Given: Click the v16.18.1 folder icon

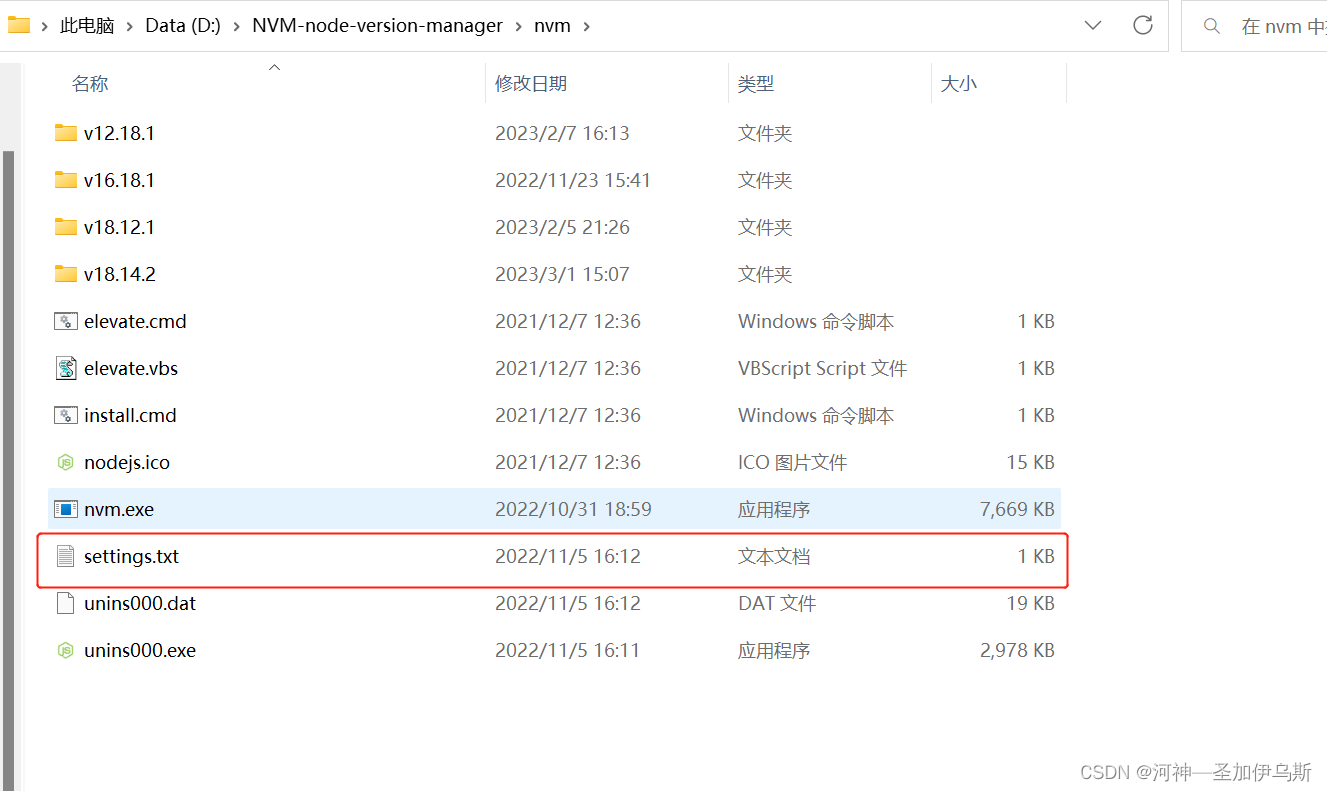Looking at the screenshot, I should click(66, 180).
